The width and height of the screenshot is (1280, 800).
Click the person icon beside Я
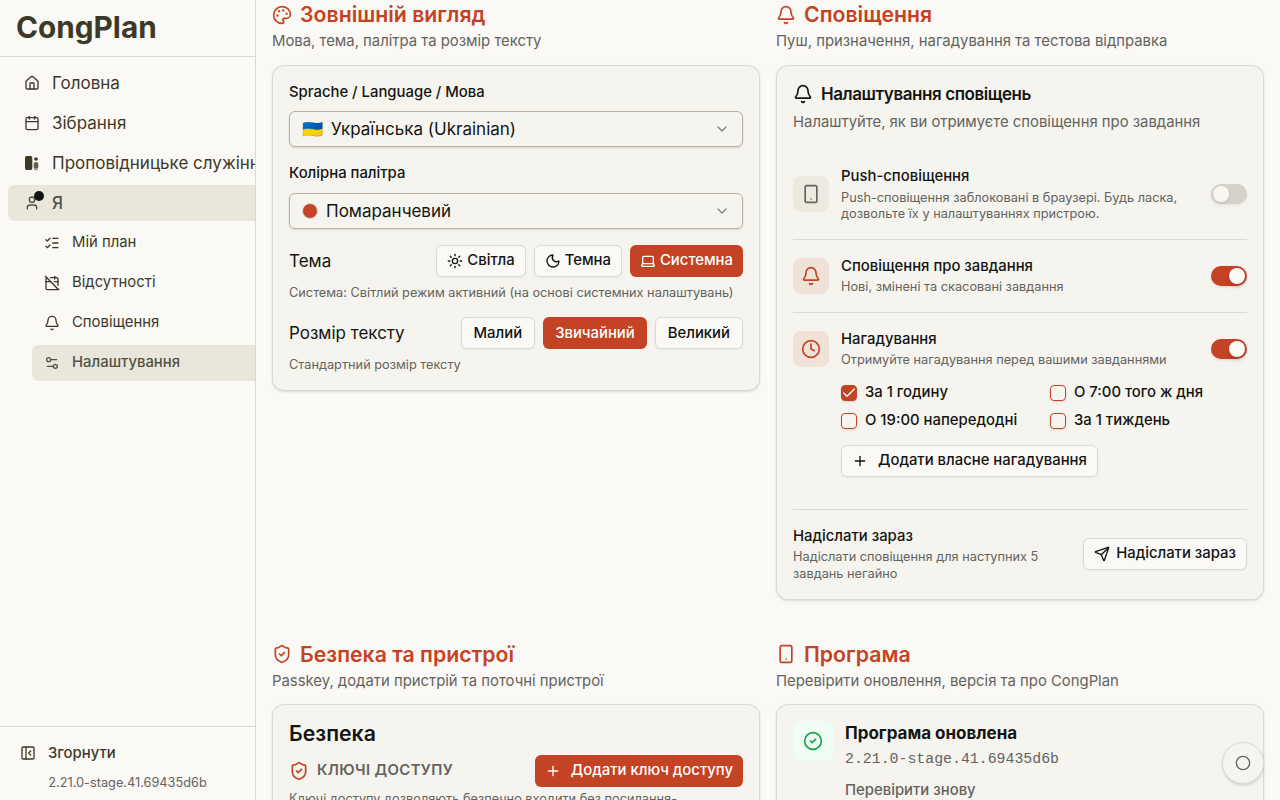point(33,203)
